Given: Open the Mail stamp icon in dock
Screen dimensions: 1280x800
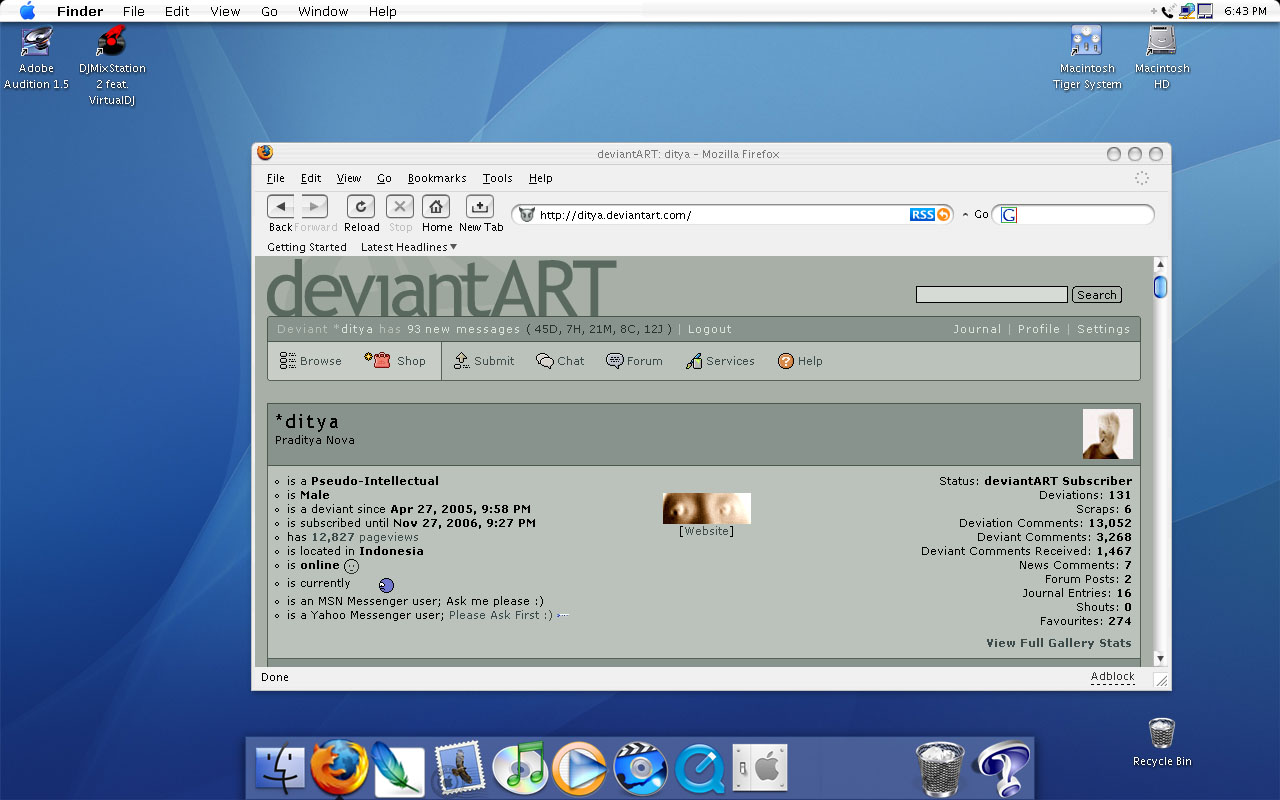Looking at the screenshot, I should (458, 768).
